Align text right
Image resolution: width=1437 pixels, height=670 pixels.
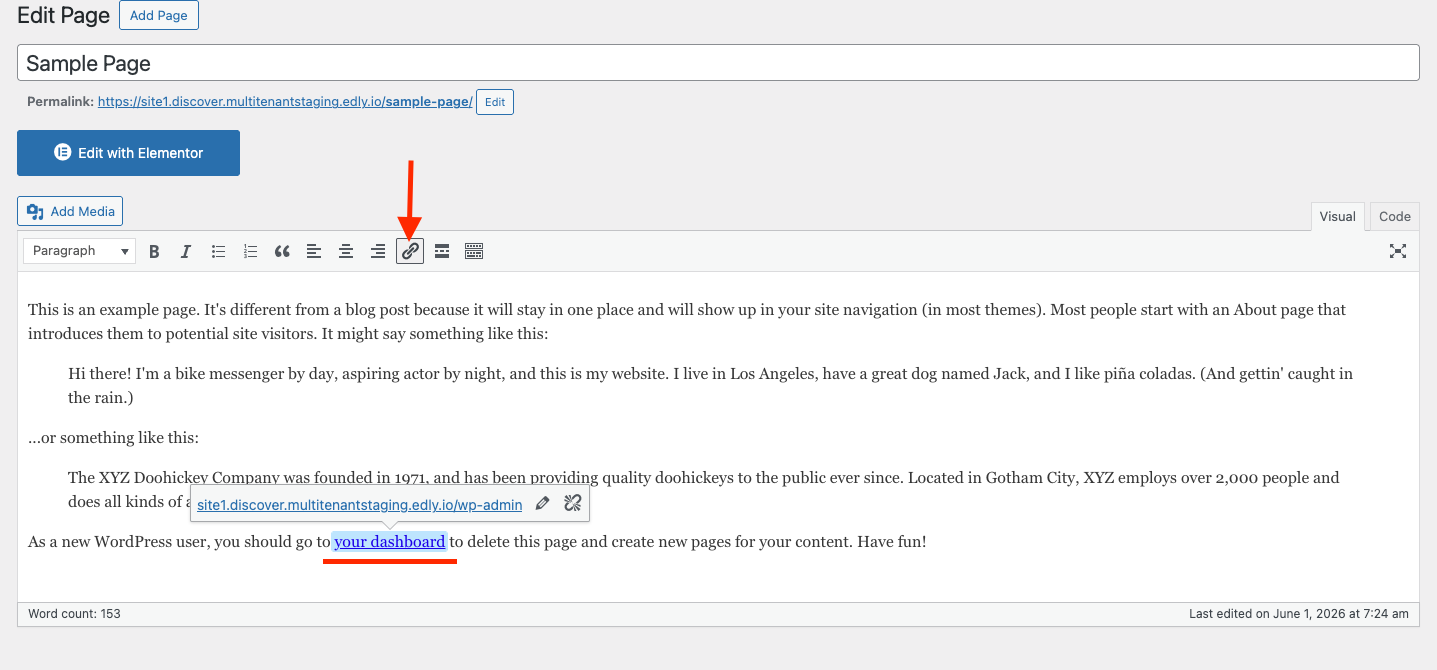click(x=378, y=251)
